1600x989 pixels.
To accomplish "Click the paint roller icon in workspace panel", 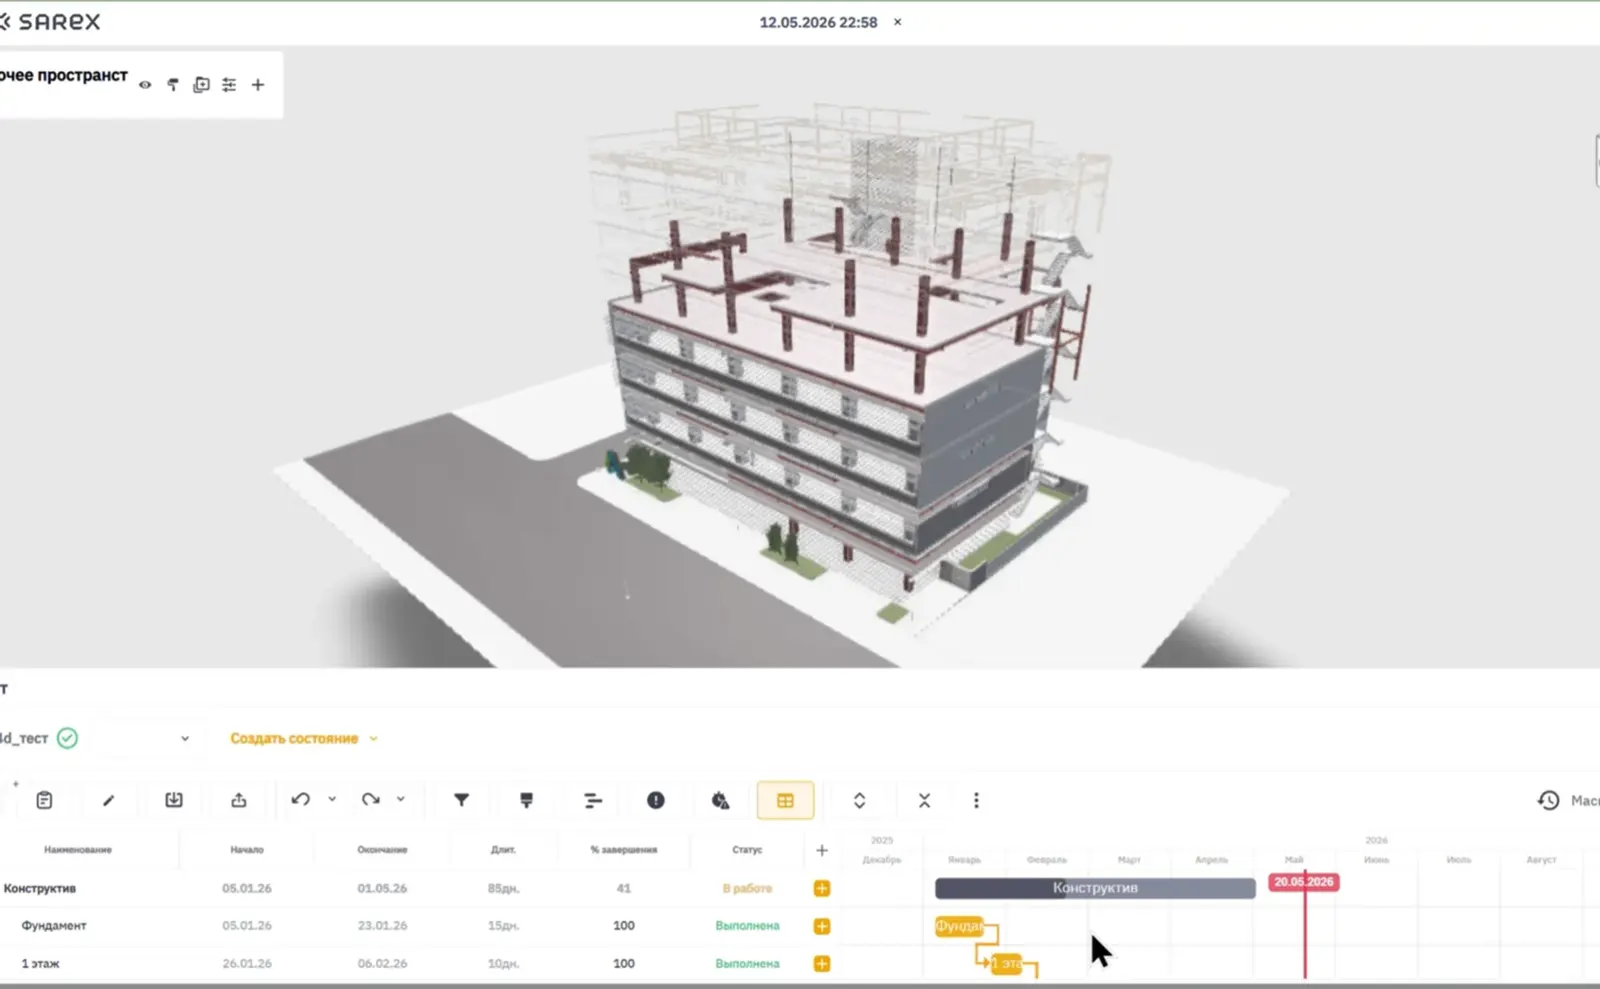I will (173, 85).
